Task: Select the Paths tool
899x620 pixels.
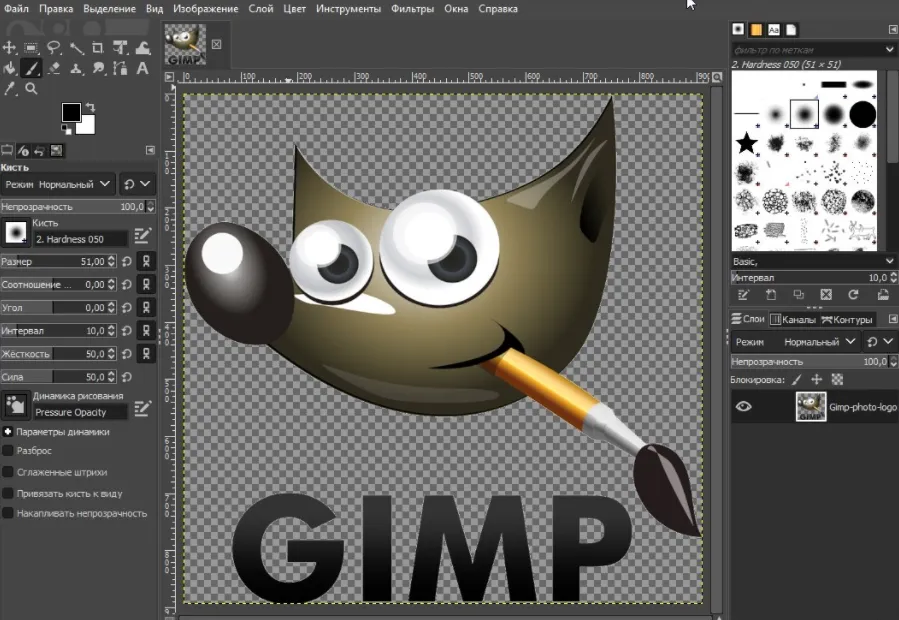Action: 120,68
